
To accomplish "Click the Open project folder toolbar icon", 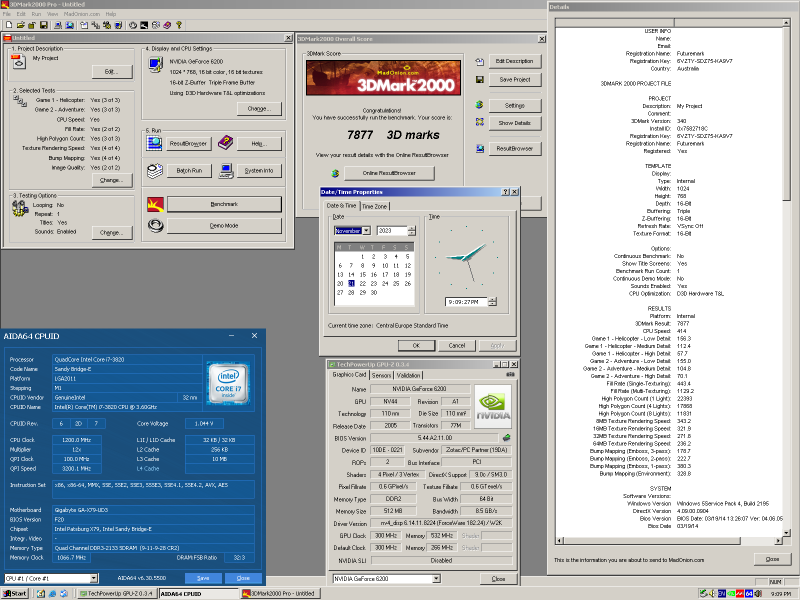I will pos(20,25).
